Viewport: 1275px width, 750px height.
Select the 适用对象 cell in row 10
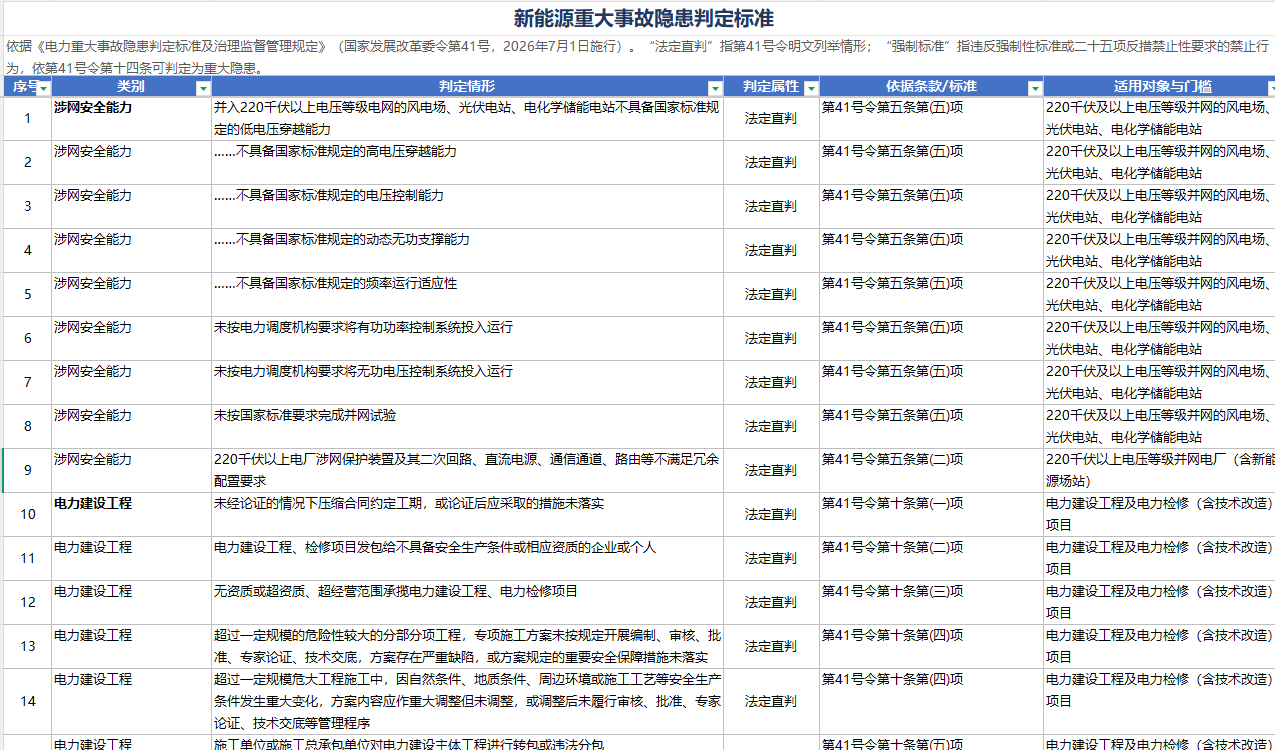(1159, 515)
